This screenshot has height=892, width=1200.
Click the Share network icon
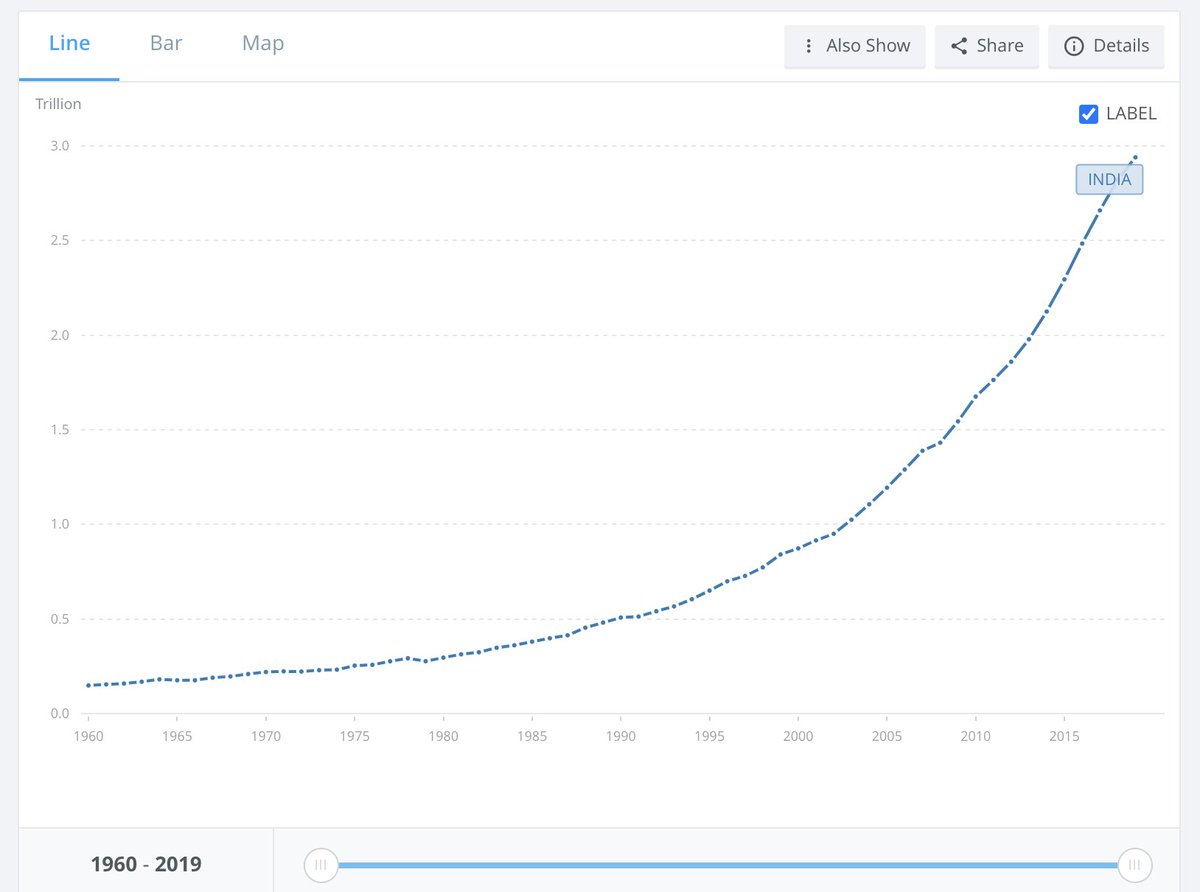958,46
